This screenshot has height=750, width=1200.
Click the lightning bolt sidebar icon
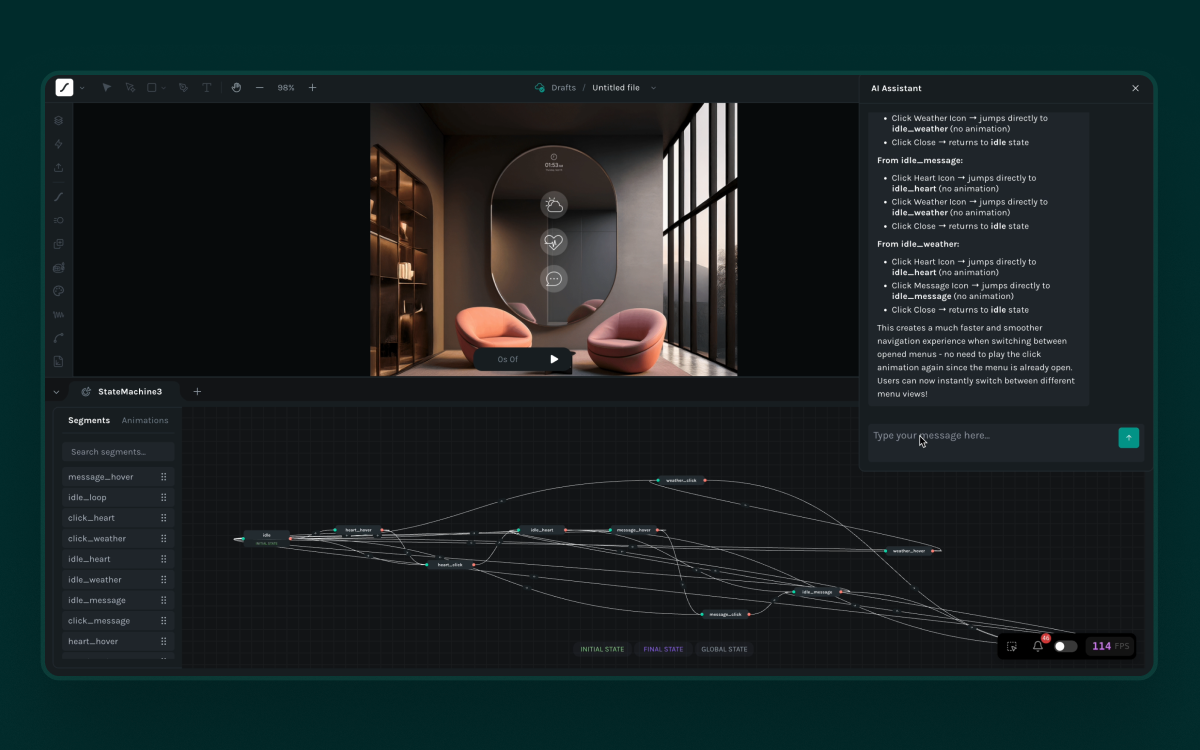[59, 144]
